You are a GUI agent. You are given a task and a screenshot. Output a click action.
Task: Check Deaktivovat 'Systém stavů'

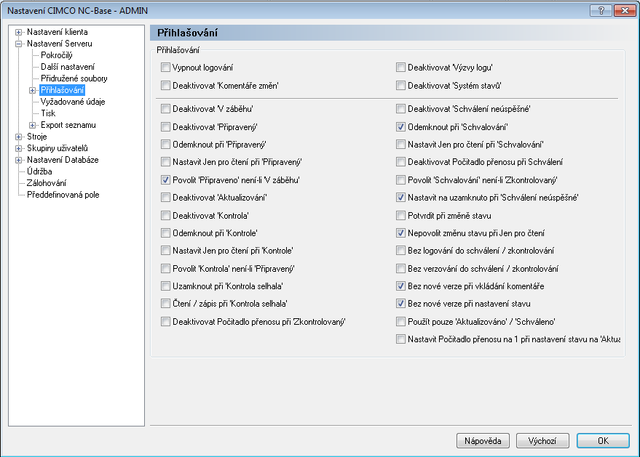point(401,85)
